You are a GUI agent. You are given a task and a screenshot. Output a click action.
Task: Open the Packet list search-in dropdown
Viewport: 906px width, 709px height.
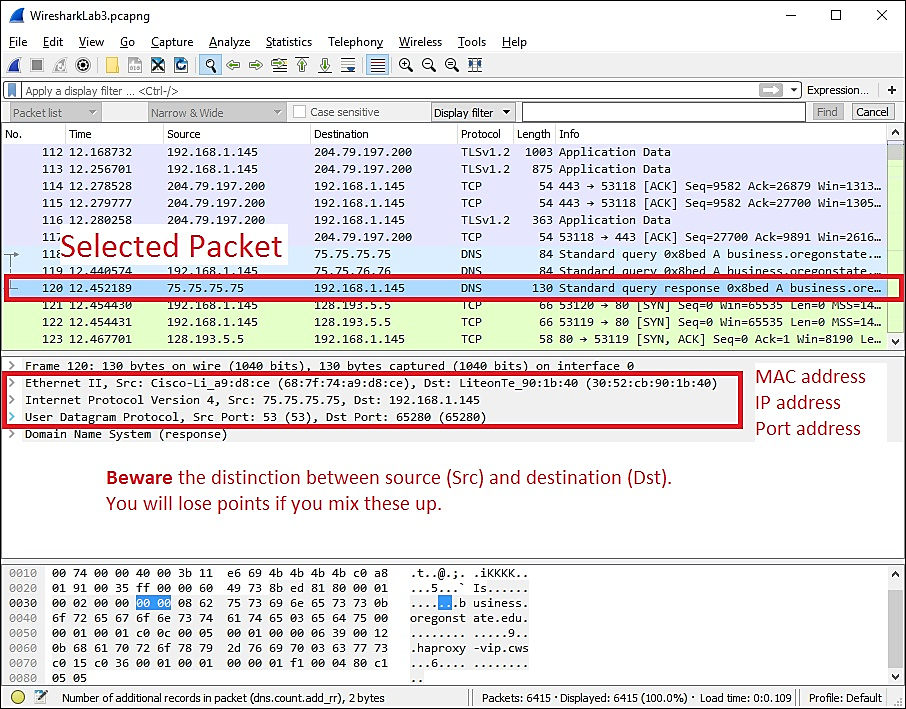point(55,113)
